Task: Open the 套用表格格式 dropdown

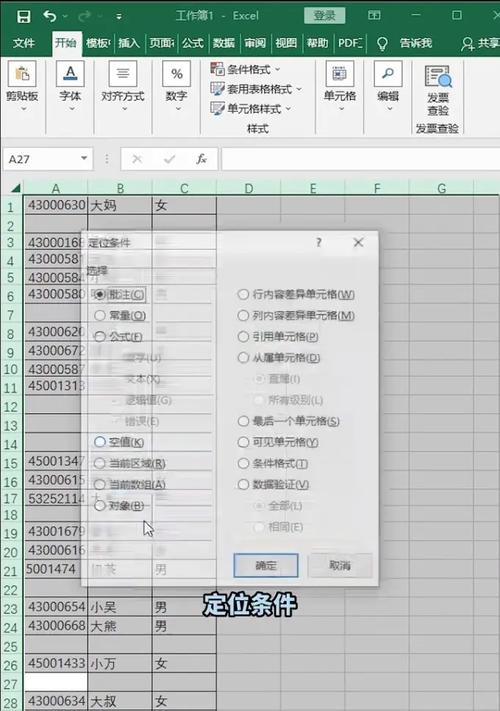Action: pos(256,89)
